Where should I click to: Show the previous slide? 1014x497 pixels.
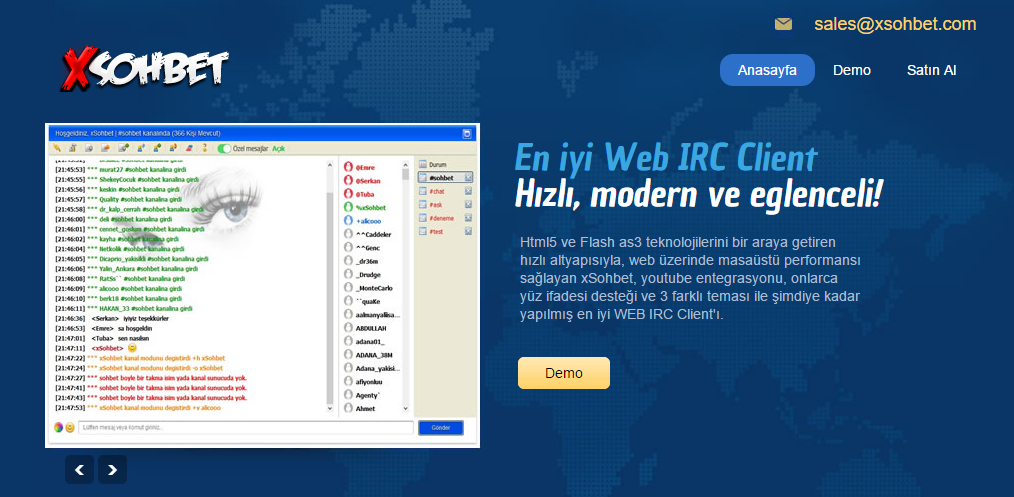(80, 470)
